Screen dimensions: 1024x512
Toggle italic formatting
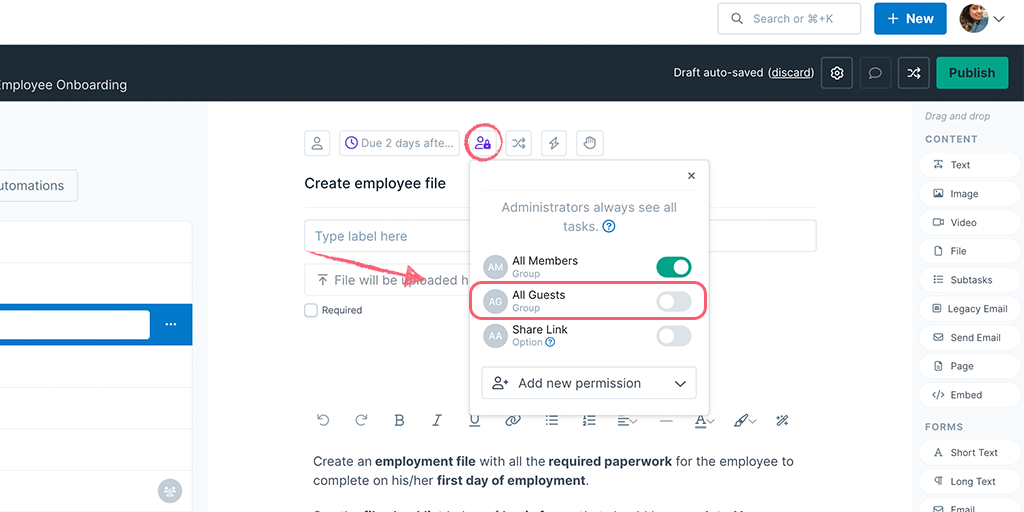pyautogui.click(x=438, y=421)
